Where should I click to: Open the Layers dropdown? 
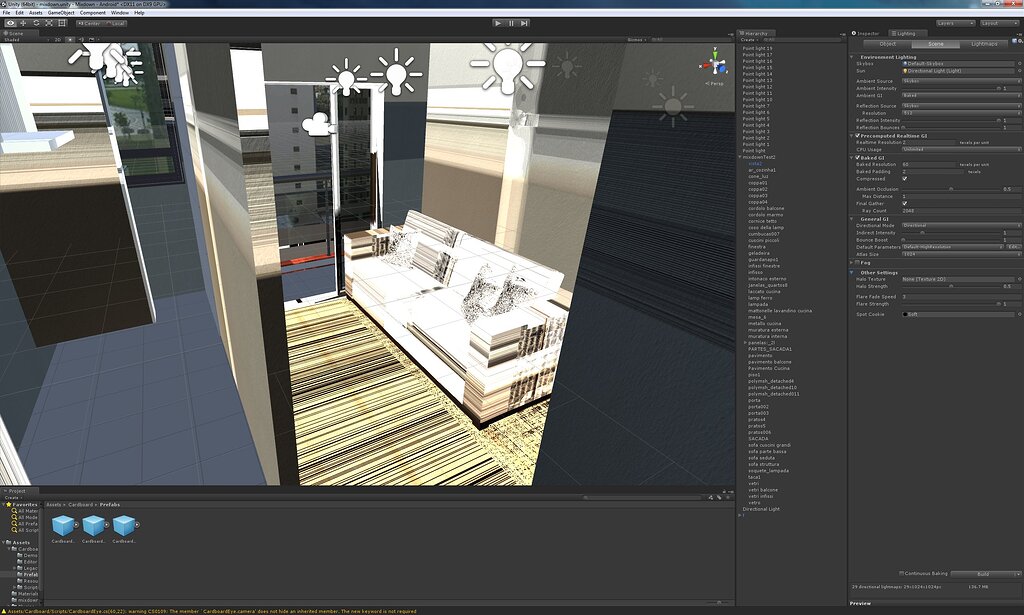click(957, 22)
